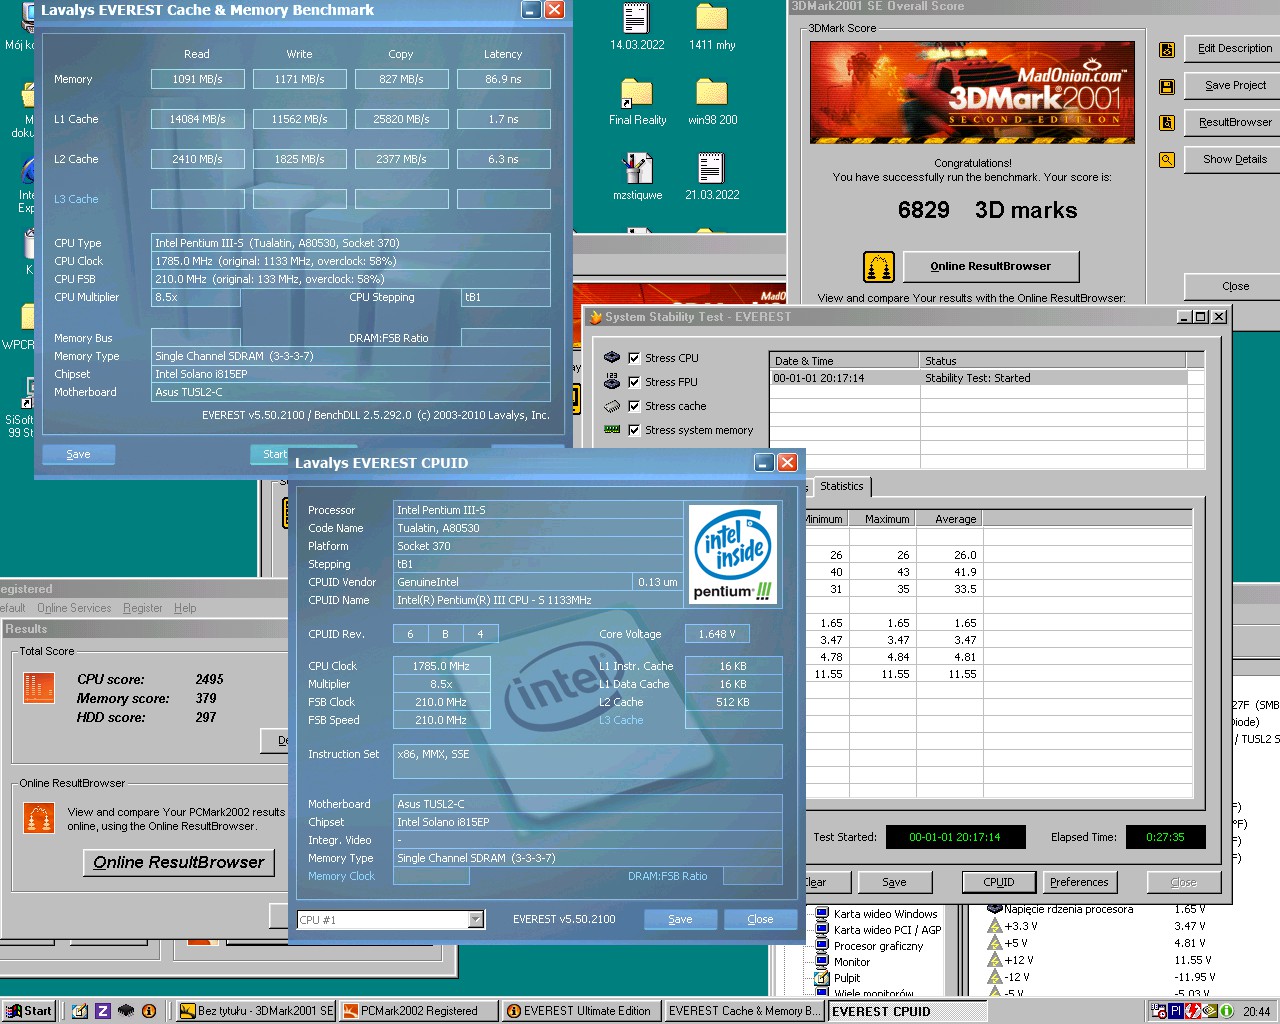Switch to EVEREST Ultimate Edition taskbar window
The width and height of the screenshot is (1280, 1024).
(x=581, y=1011)
